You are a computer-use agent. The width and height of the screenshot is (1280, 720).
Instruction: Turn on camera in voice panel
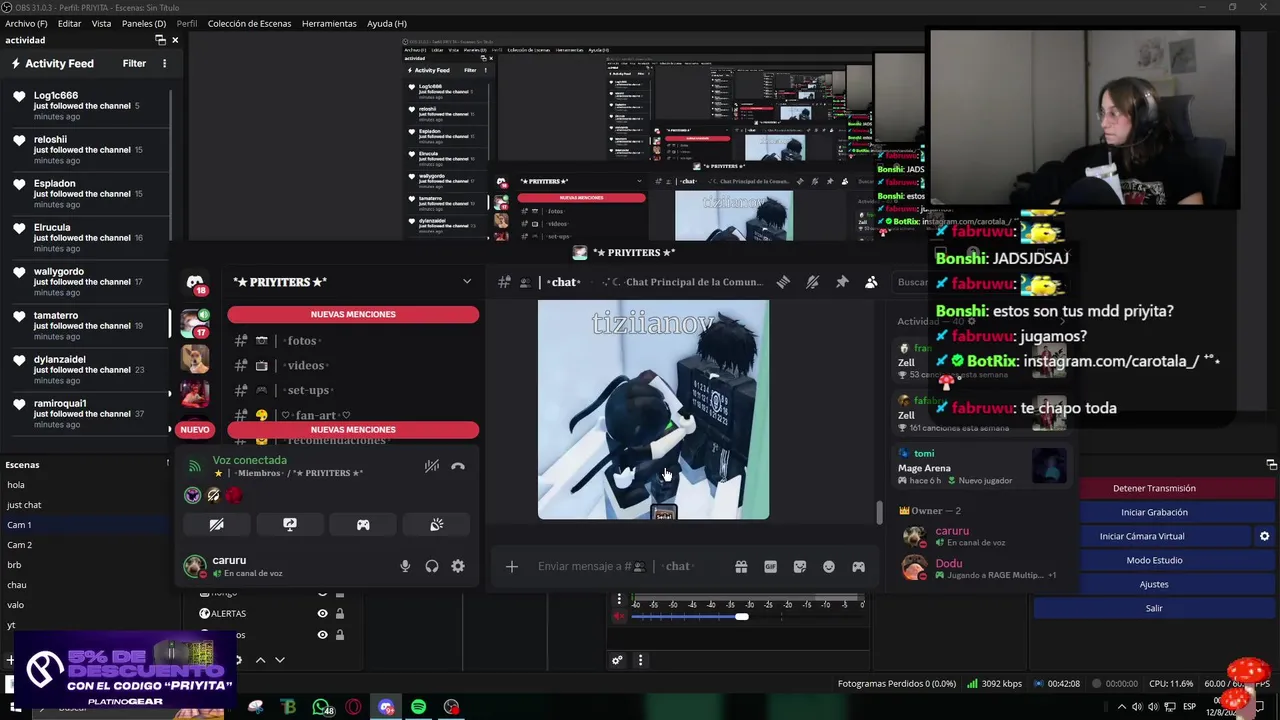point(216,524)
